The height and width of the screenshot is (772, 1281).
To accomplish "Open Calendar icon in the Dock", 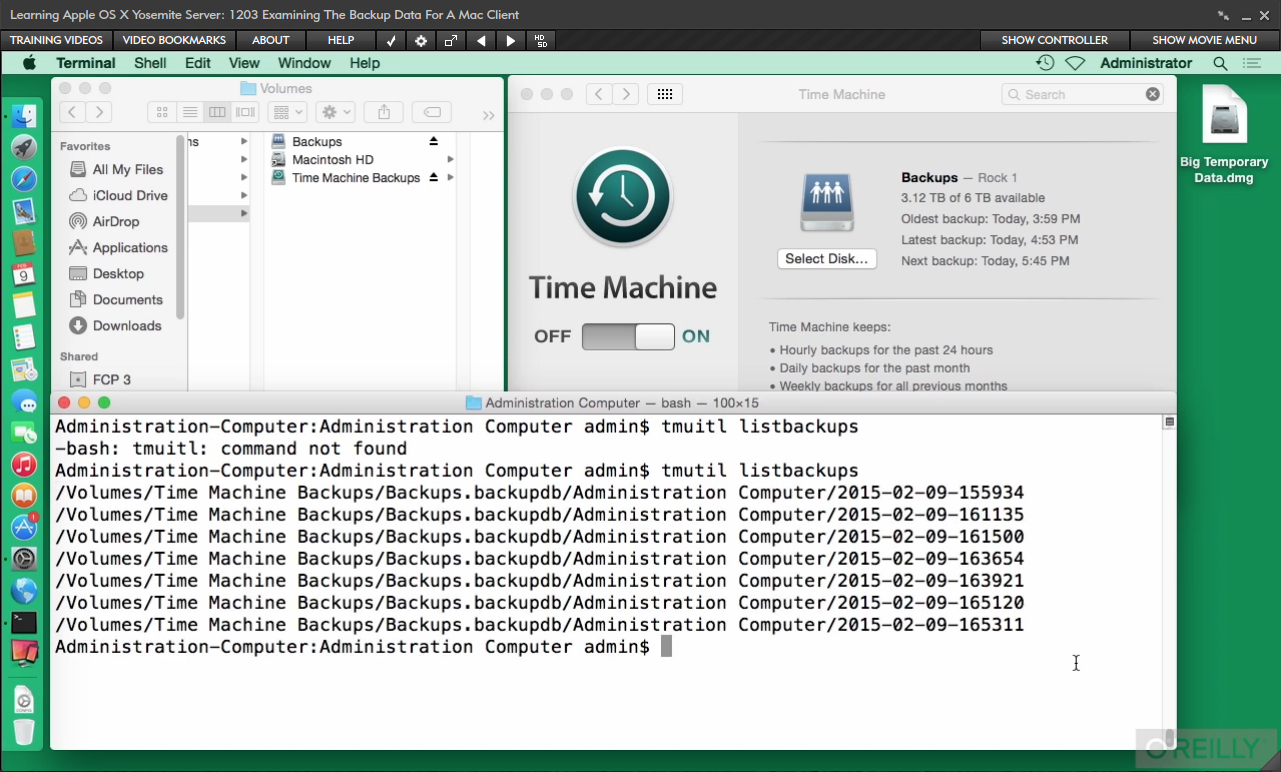I will click(24, 274).
